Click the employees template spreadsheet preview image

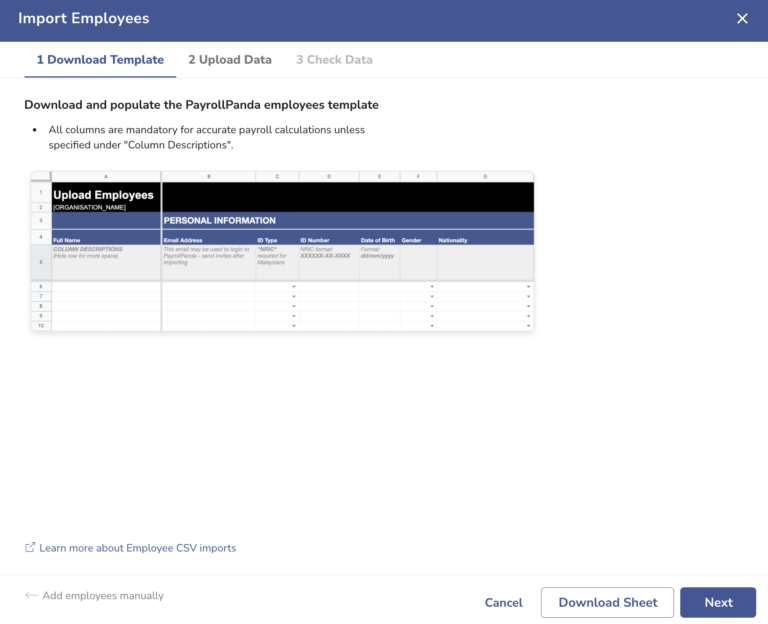click(283, 251)
